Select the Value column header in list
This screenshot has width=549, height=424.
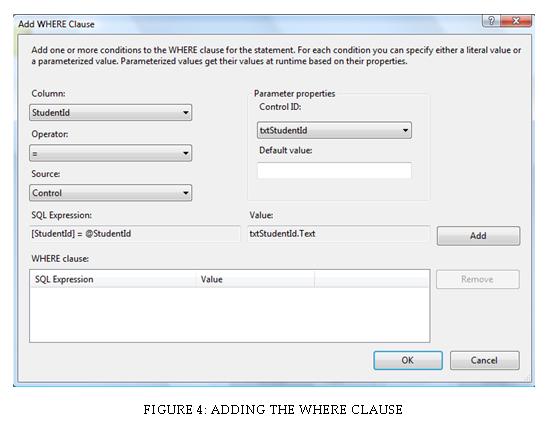point(255,279)
